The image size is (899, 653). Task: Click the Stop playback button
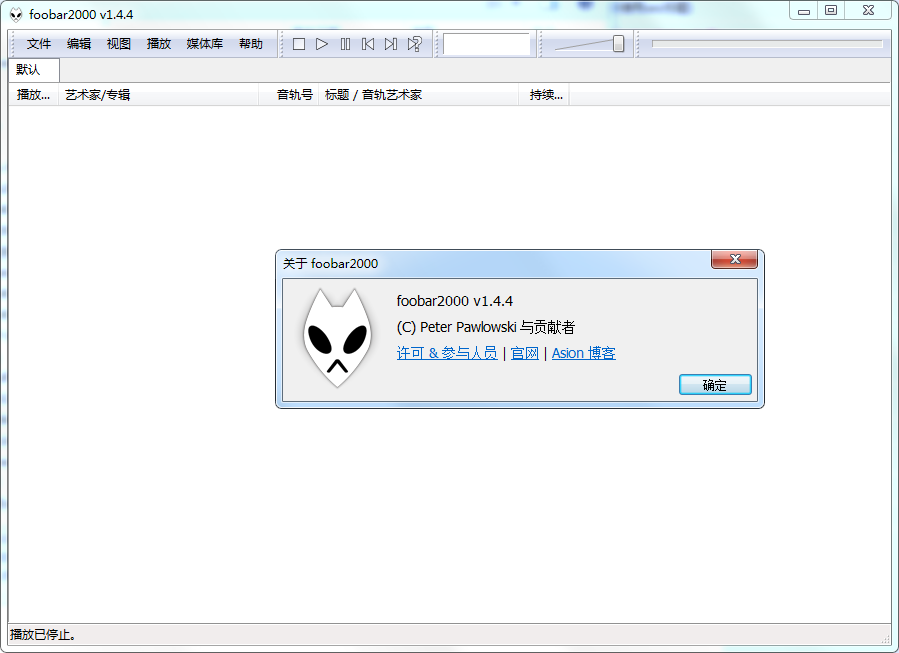click(299, 44)
